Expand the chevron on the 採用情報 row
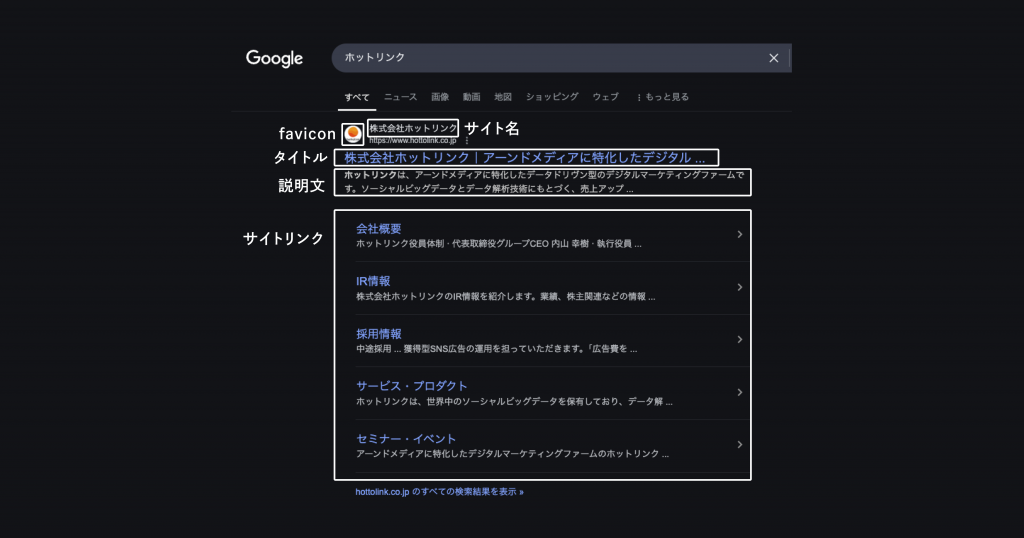This screenshot has height=538, width=1024. [x=739, y=340]
